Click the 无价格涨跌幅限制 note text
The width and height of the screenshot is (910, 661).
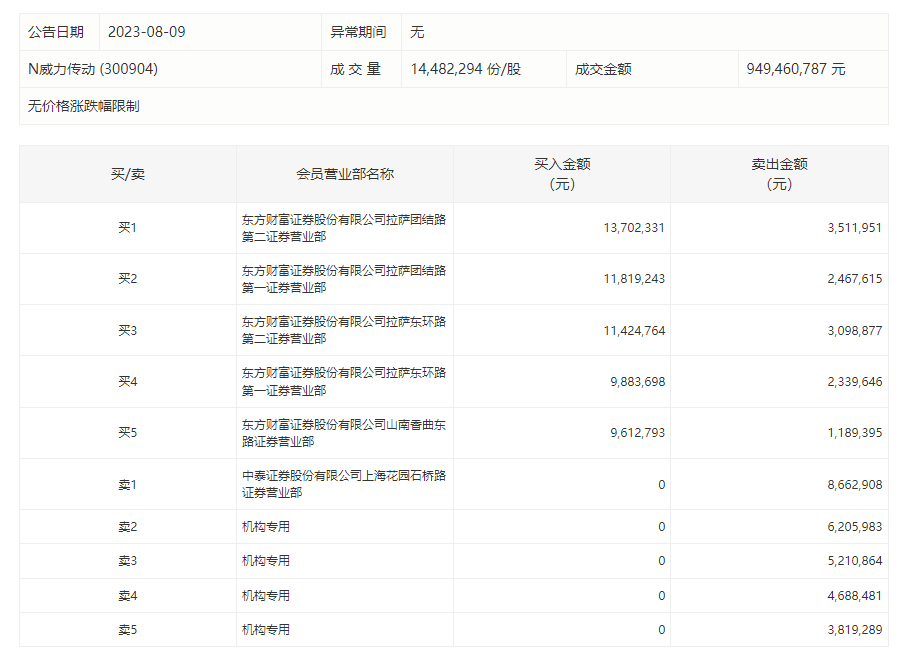click(84, 106)
